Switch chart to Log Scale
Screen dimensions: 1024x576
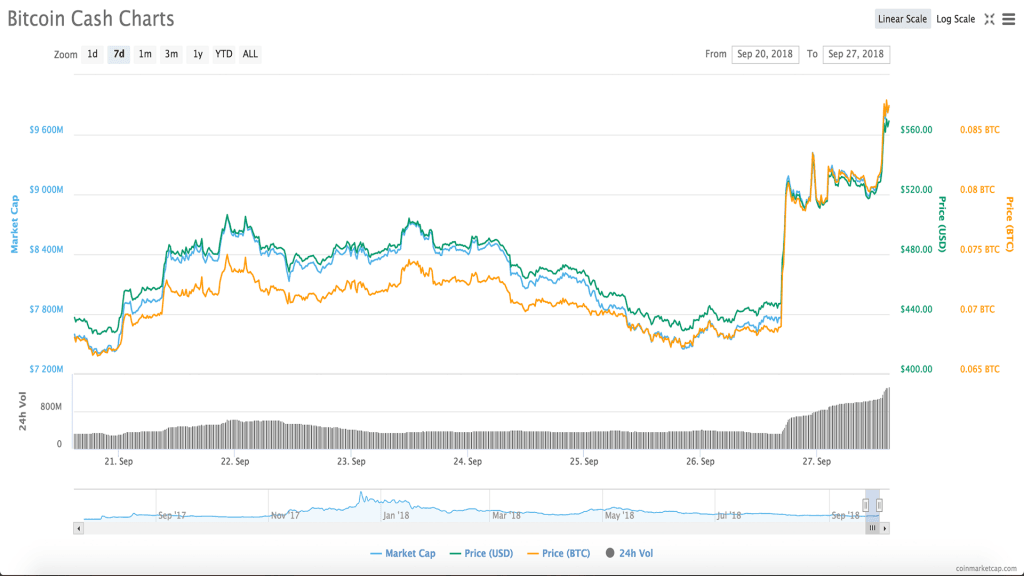point(955,19)
